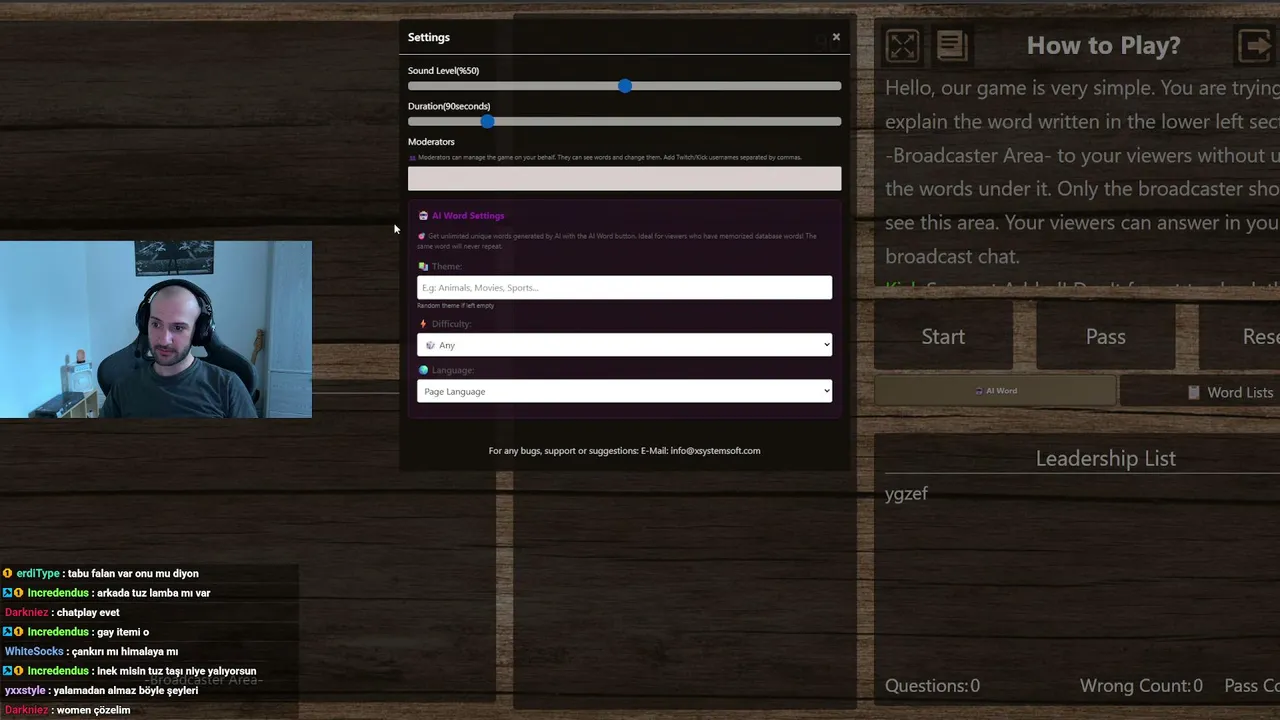
Task: Click the Leadership List heading
Action: (x=1106, y=459)
